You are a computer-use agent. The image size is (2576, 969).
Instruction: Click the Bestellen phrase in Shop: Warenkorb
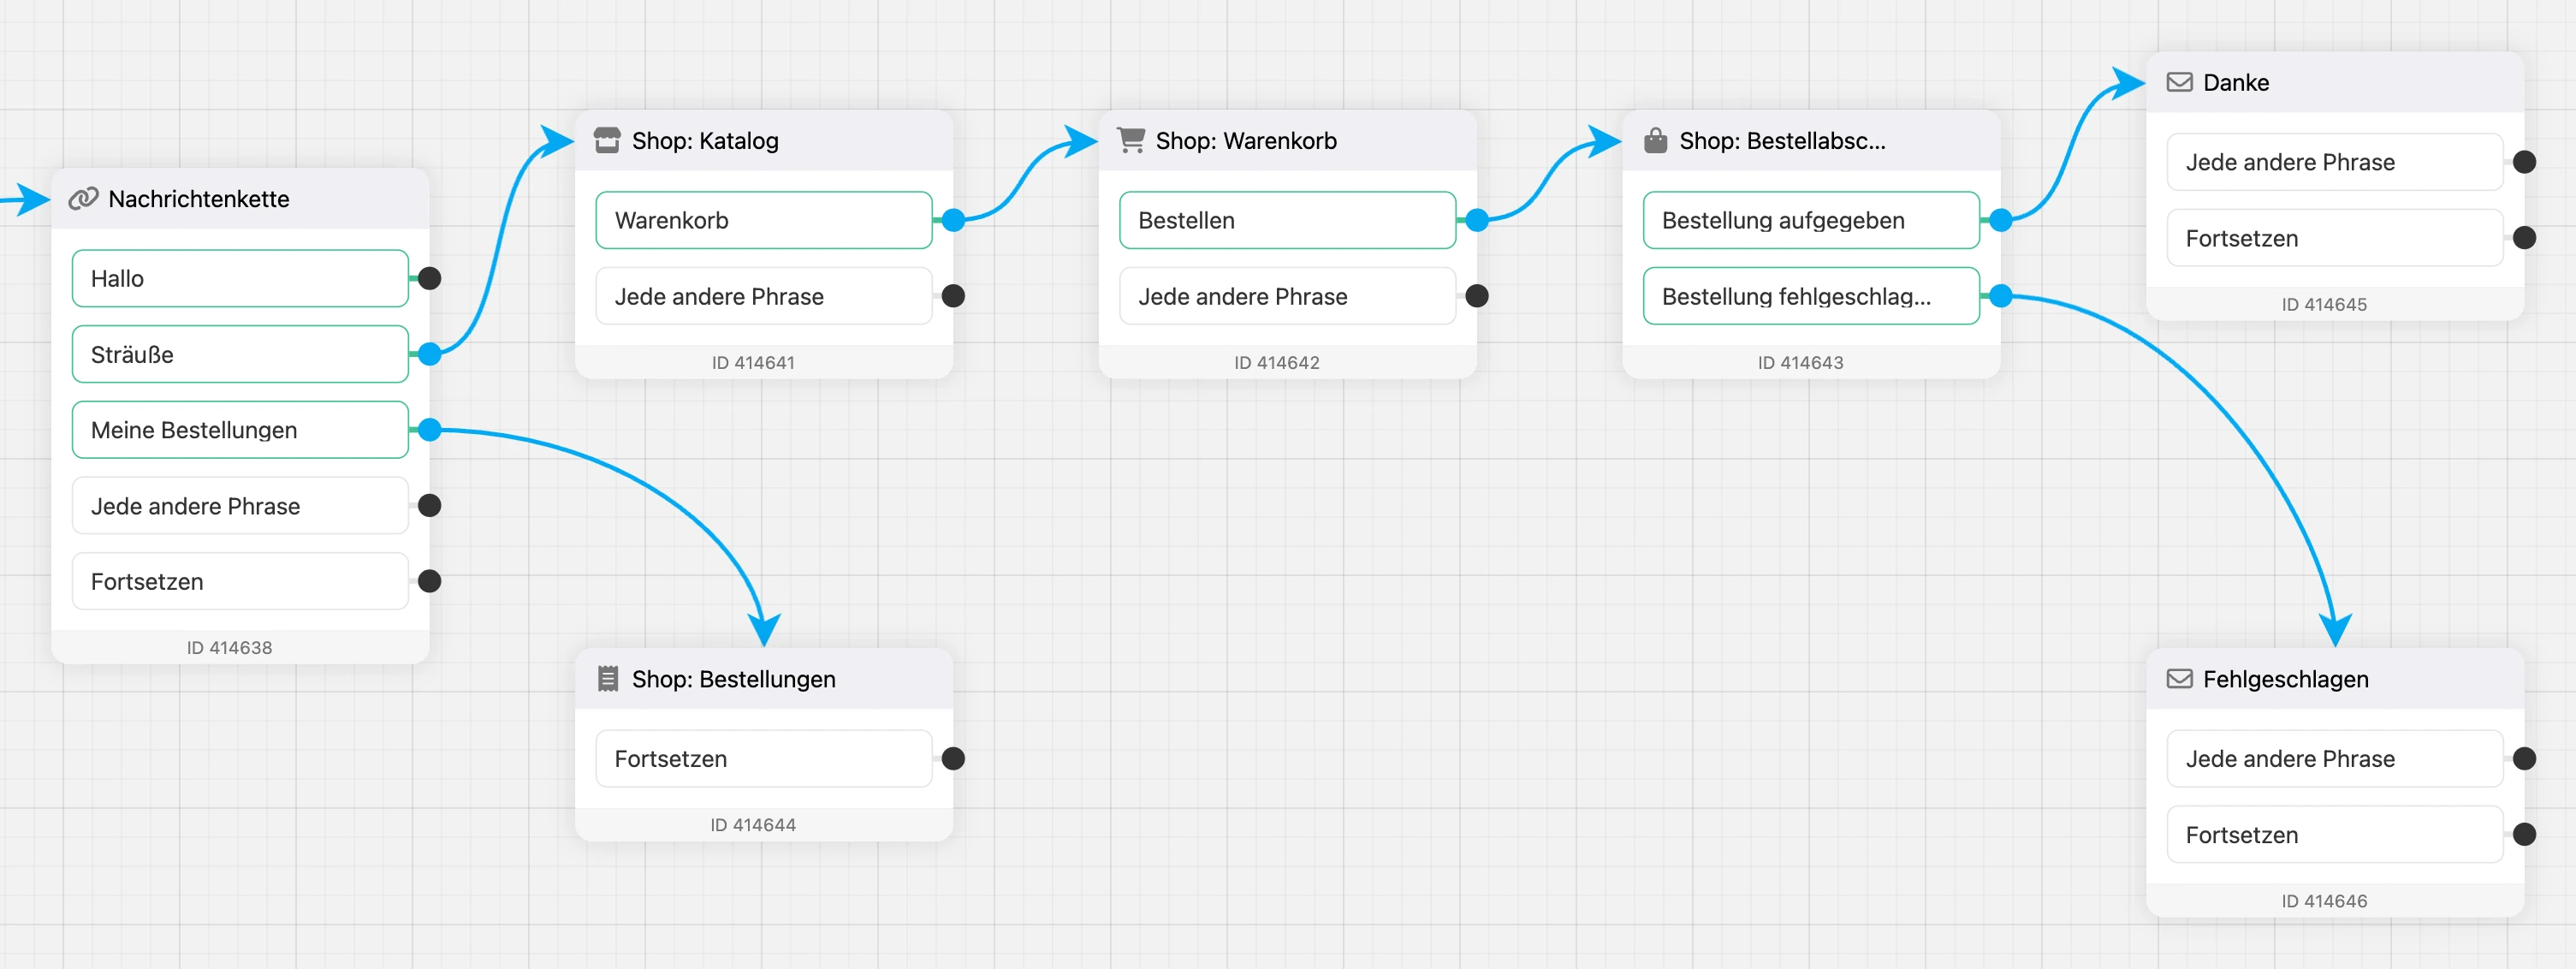point(1288,220)
